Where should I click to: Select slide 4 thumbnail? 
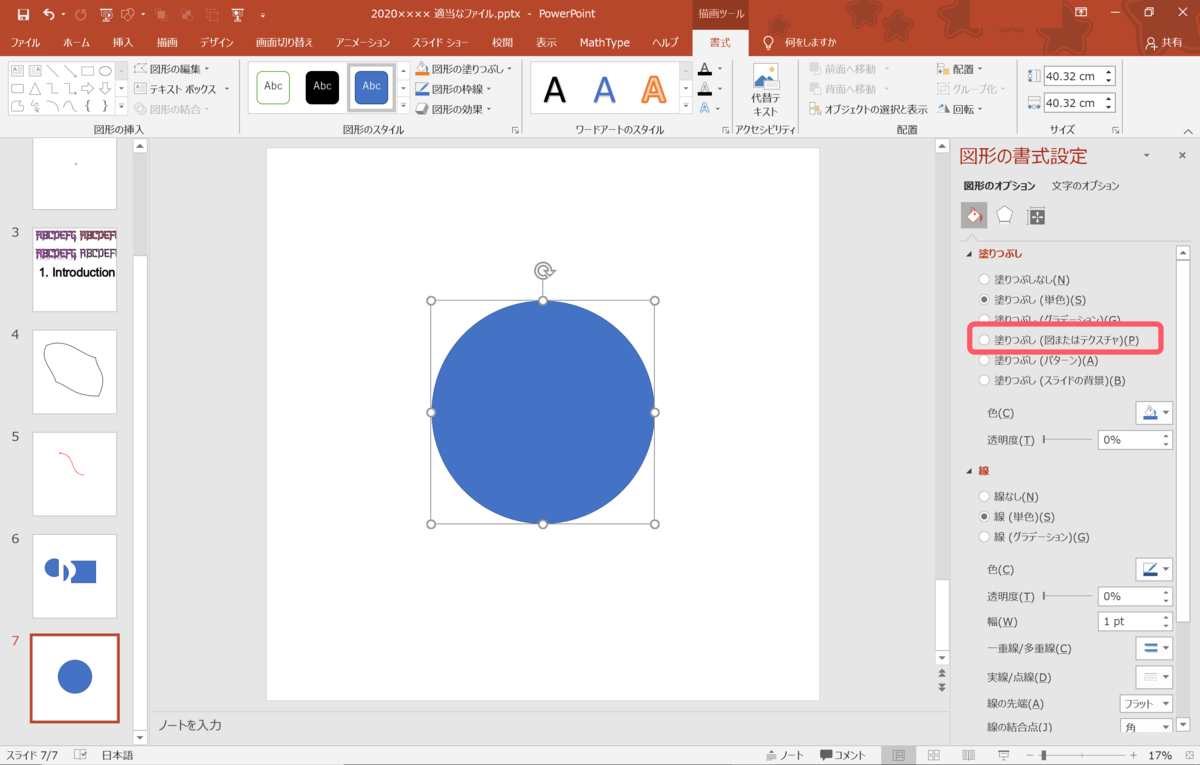(75, 372)
